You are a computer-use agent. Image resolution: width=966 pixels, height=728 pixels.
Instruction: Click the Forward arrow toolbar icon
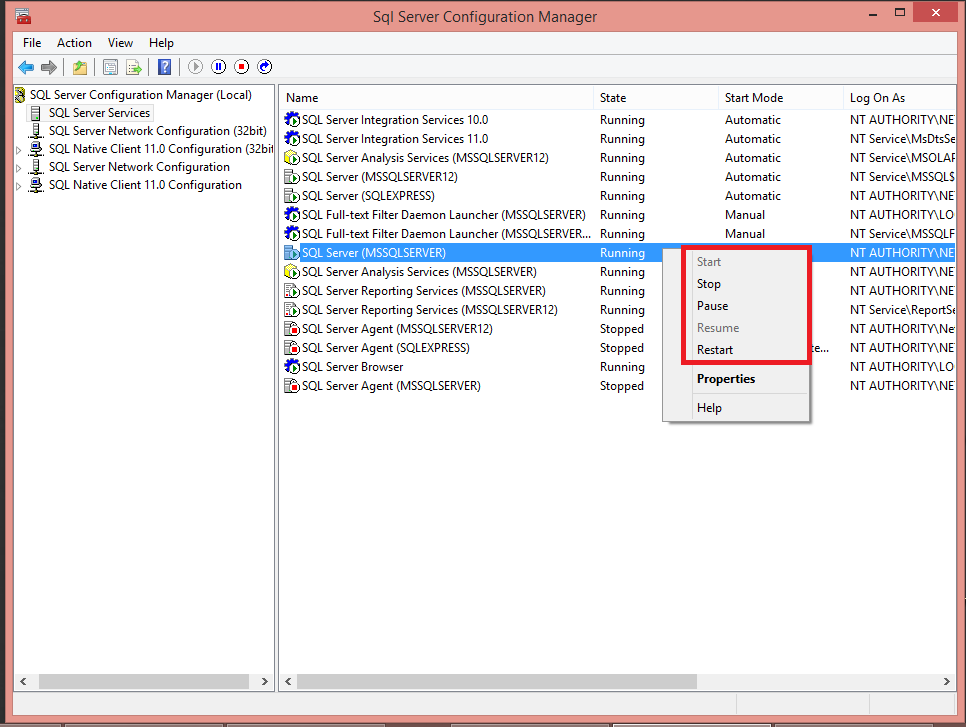[49, 67]
